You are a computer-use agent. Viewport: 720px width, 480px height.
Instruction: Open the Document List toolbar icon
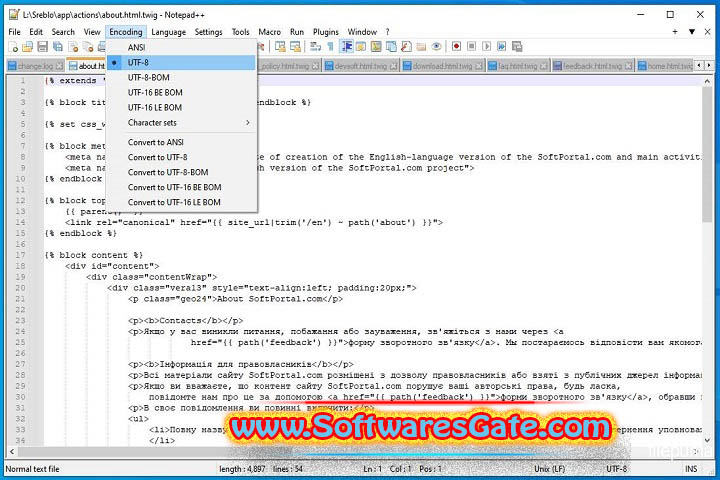tap(391, 46)
